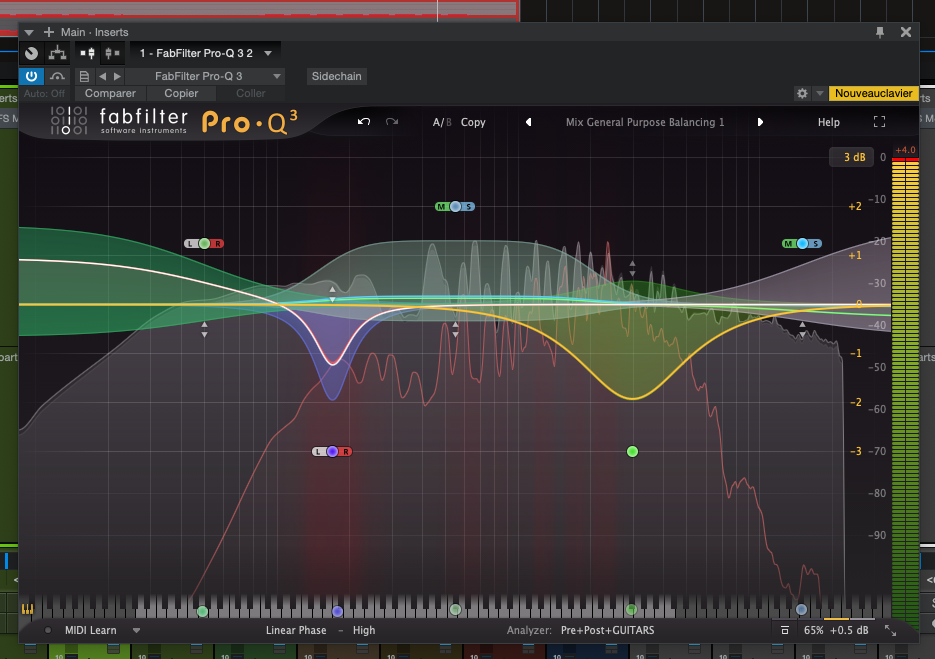
Task: Load next Studio One preset arrow
Action: [117, 76]
